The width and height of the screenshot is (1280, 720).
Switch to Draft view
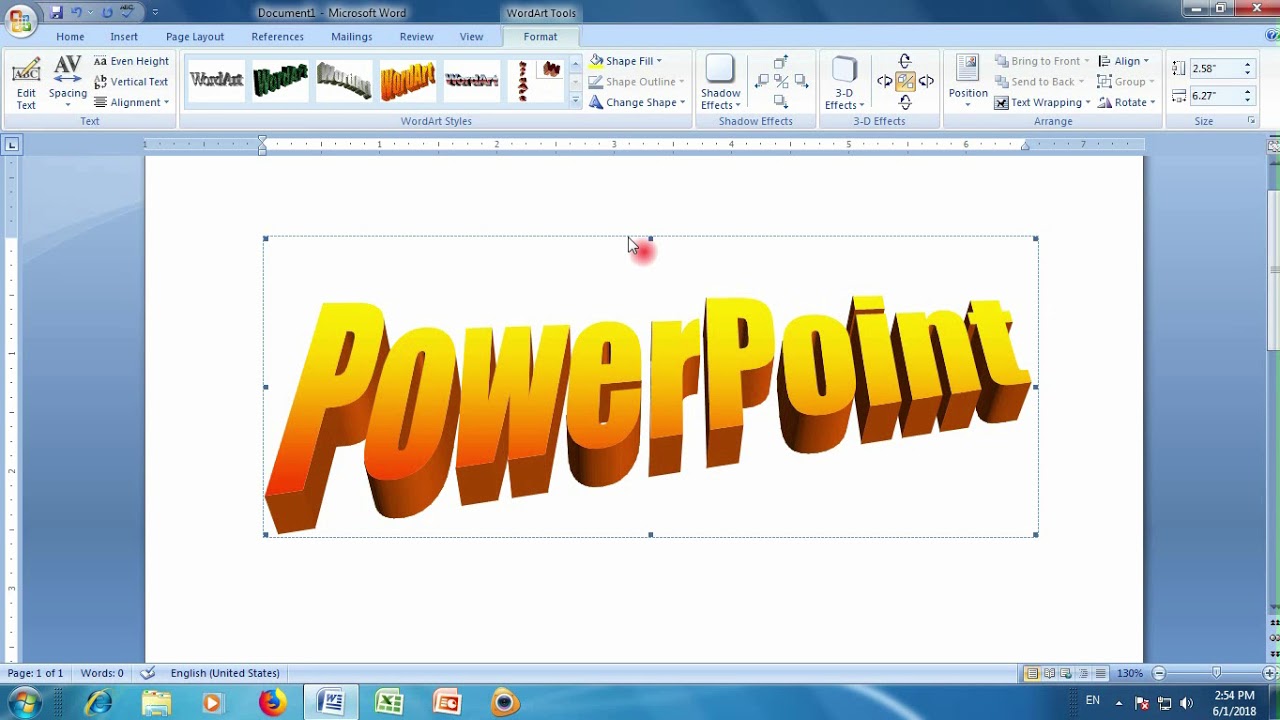(1100, 673)
